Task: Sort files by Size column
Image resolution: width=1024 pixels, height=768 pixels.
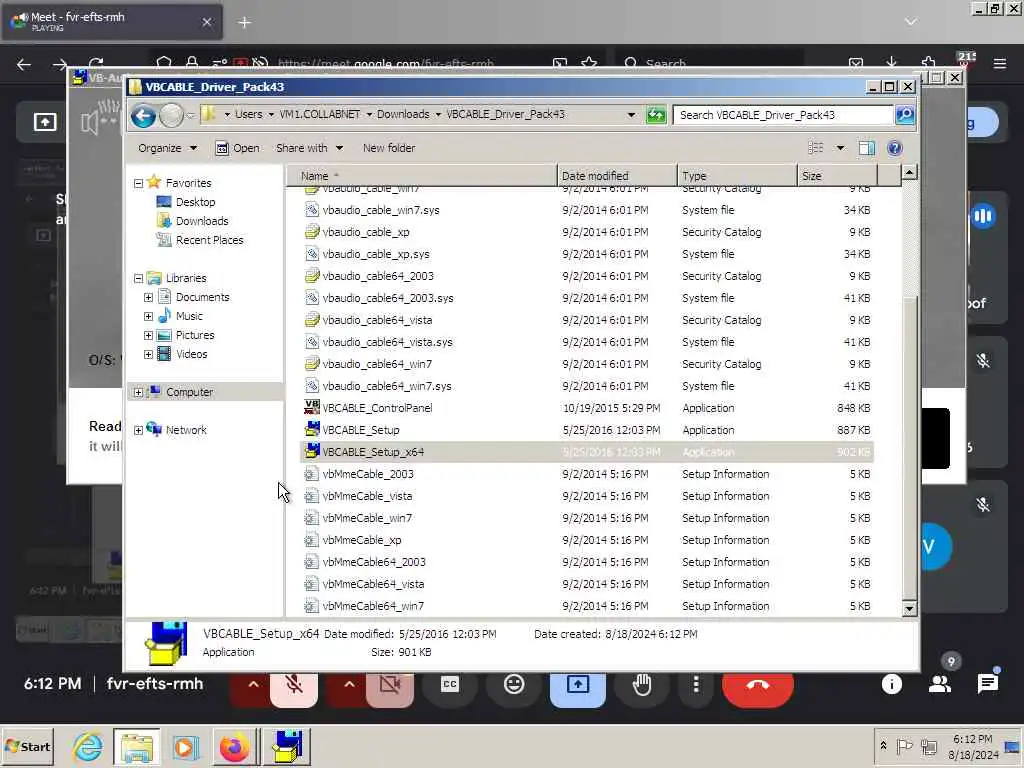Action: (837, 176)
